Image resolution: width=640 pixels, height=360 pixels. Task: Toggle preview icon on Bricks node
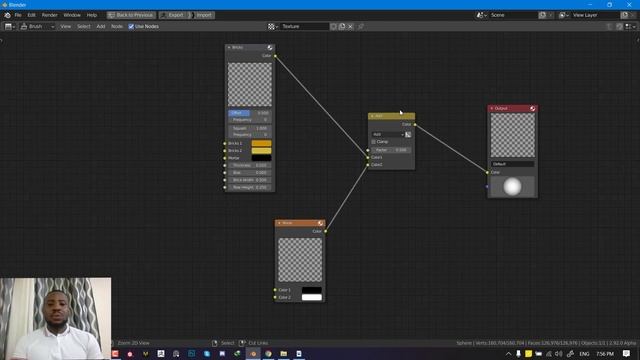(x=270, y=48)
